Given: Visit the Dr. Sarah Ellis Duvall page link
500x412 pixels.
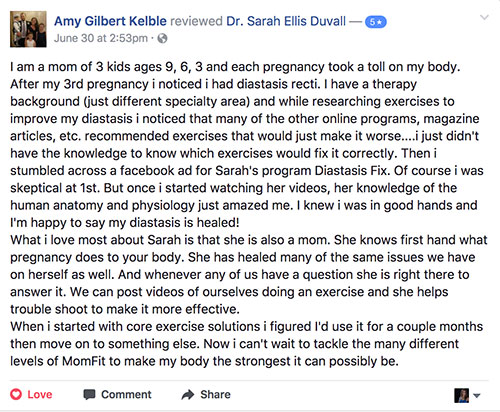Looking at the screenshot, I should point(286,21).
